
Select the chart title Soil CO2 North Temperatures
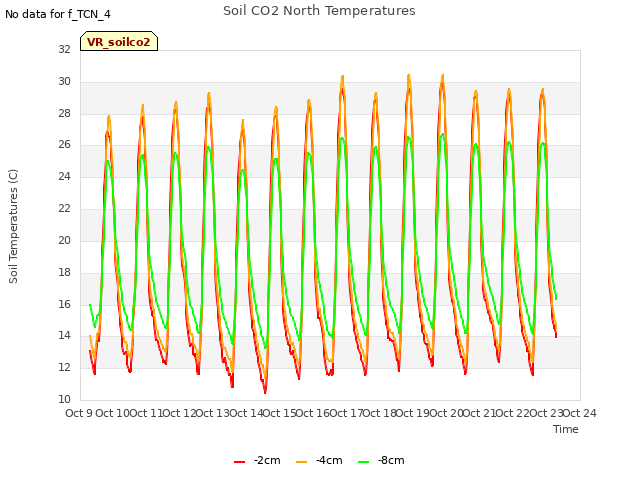click(x=319, y=11)
